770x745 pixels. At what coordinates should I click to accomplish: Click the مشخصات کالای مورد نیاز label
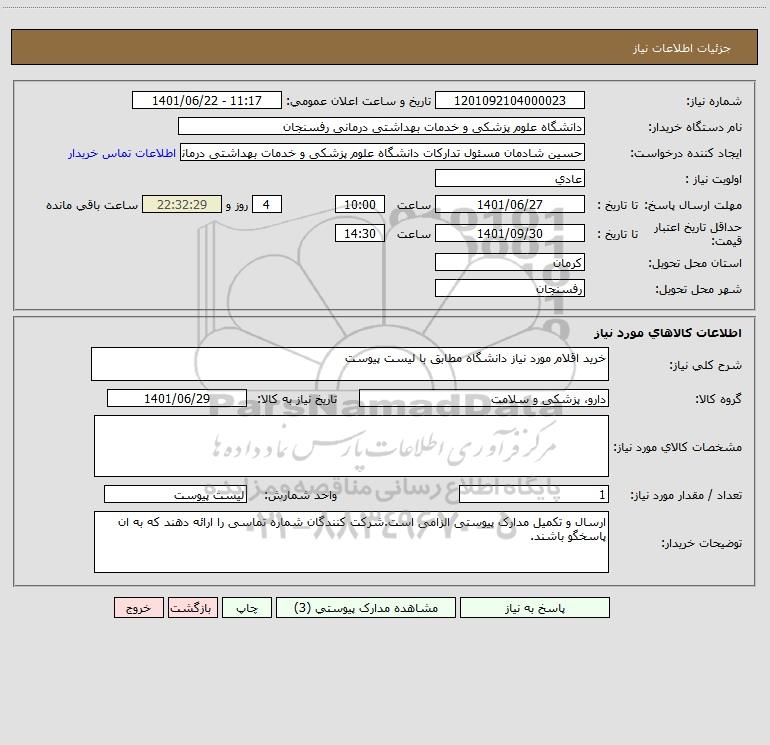[678, 447]
